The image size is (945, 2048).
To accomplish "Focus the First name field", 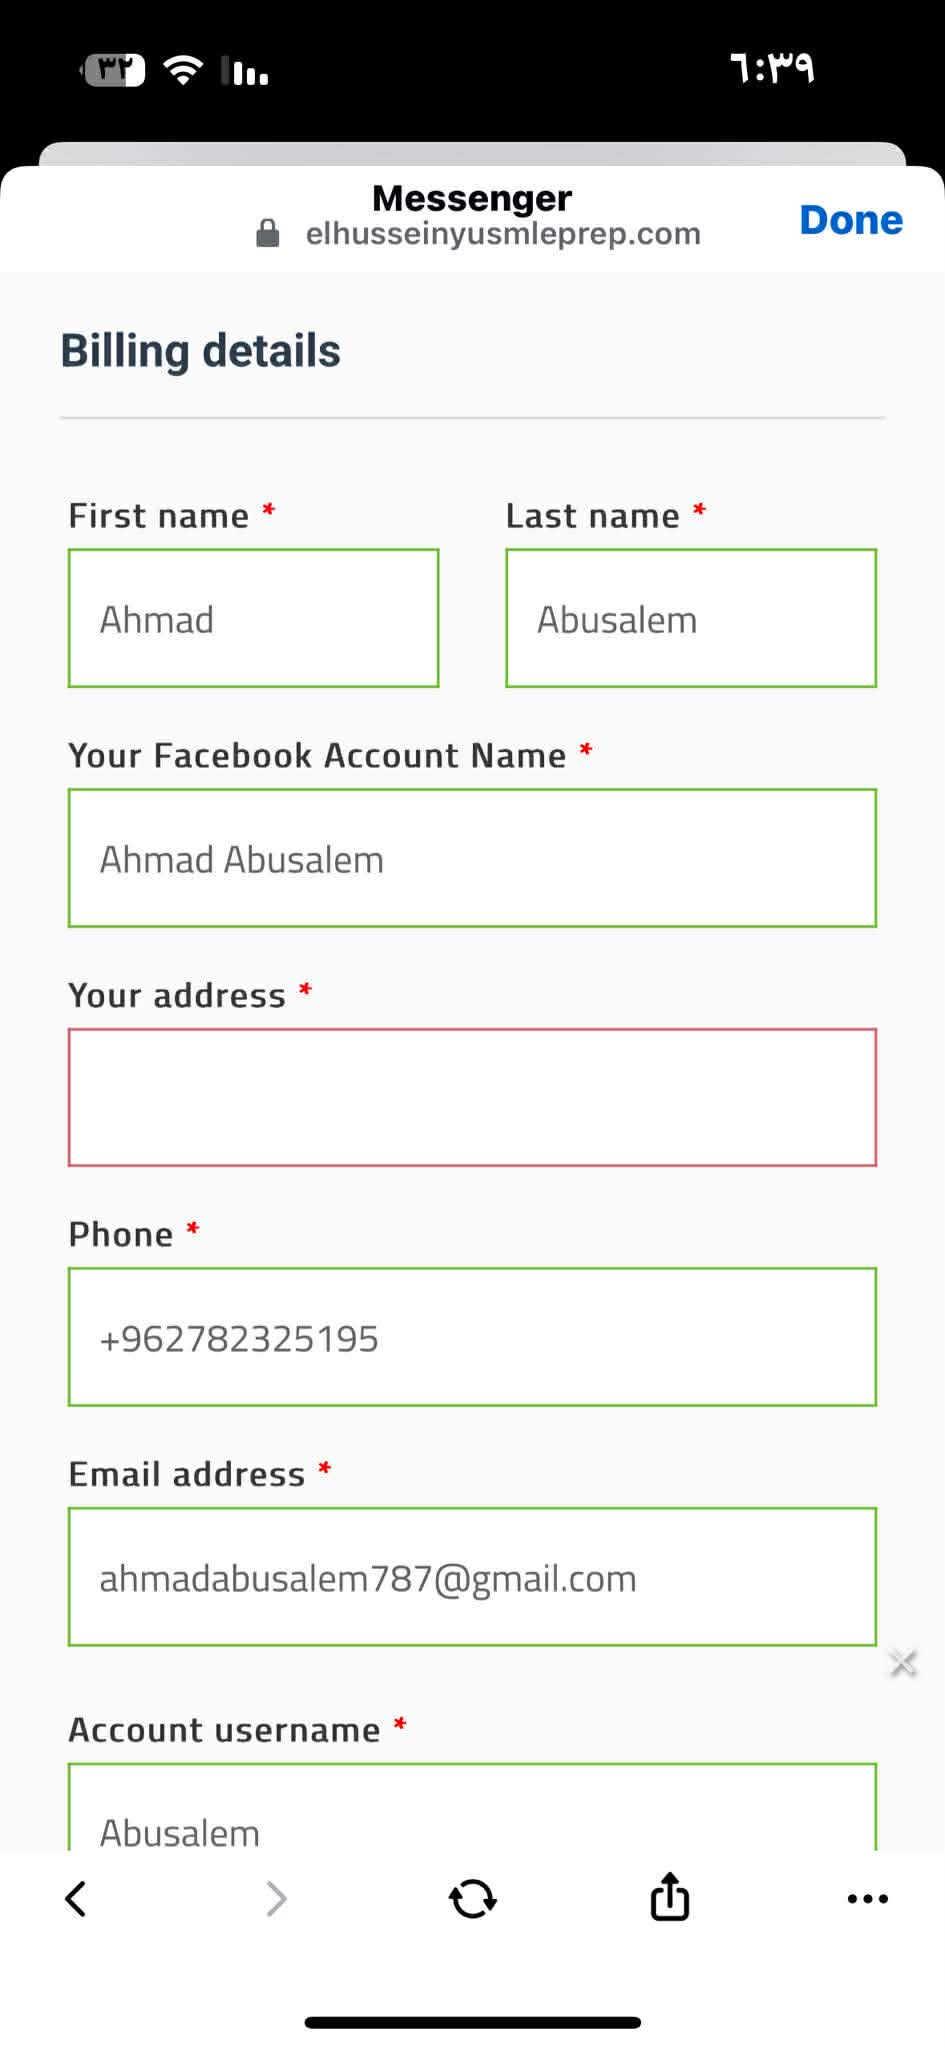I will pyautogui.click(x=253, y=618).
